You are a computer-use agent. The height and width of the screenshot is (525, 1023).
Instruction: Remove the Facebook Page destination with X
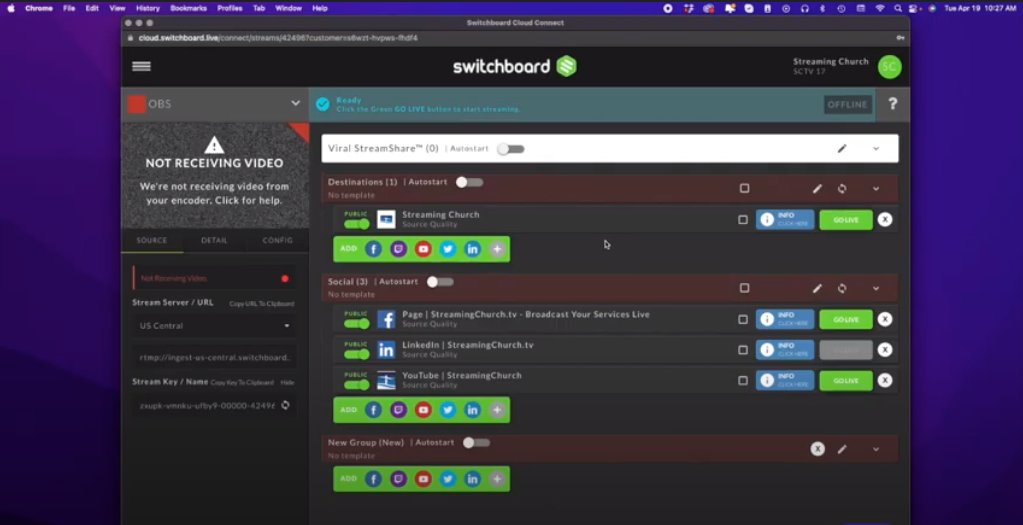point(885,320)
